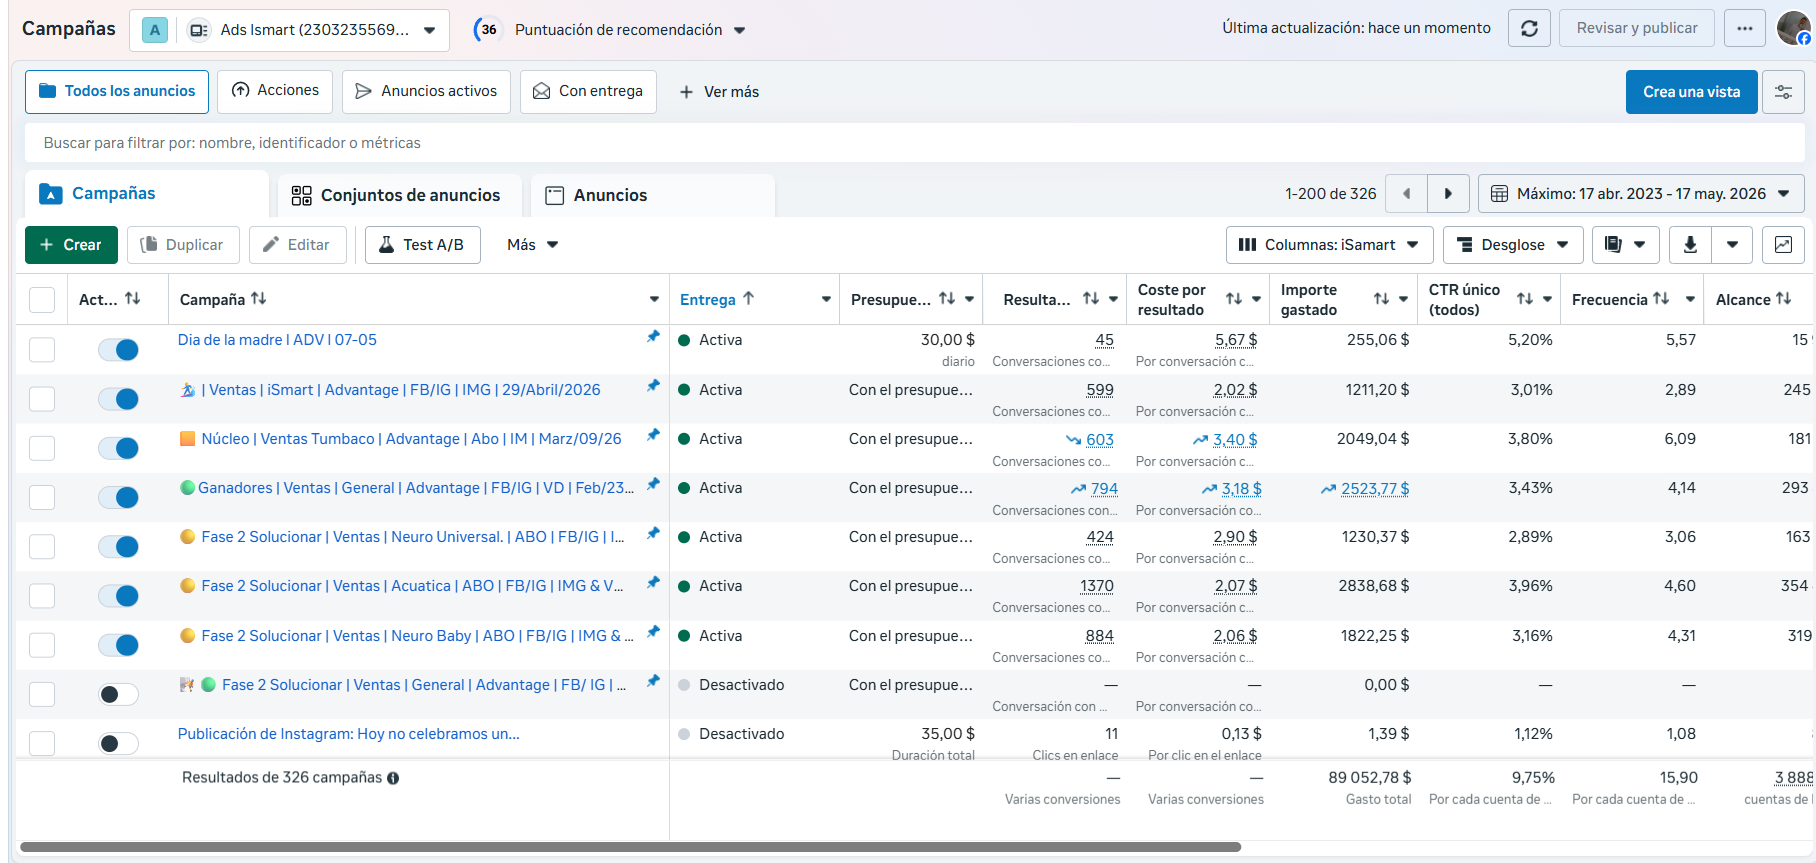1816x863 pixels.
Task: Open the view settings sliders icon
Action: coord(1783,92)
